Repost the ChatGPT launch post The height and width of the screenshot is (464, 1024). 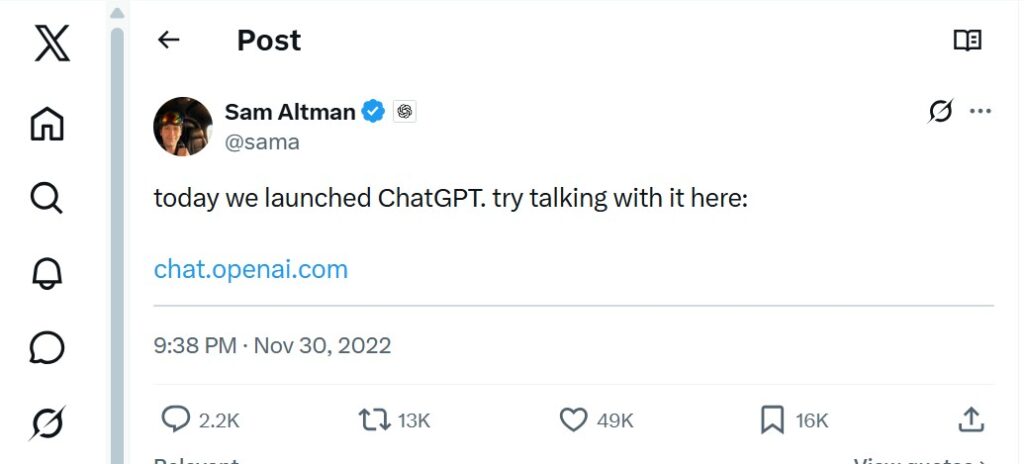374,420
